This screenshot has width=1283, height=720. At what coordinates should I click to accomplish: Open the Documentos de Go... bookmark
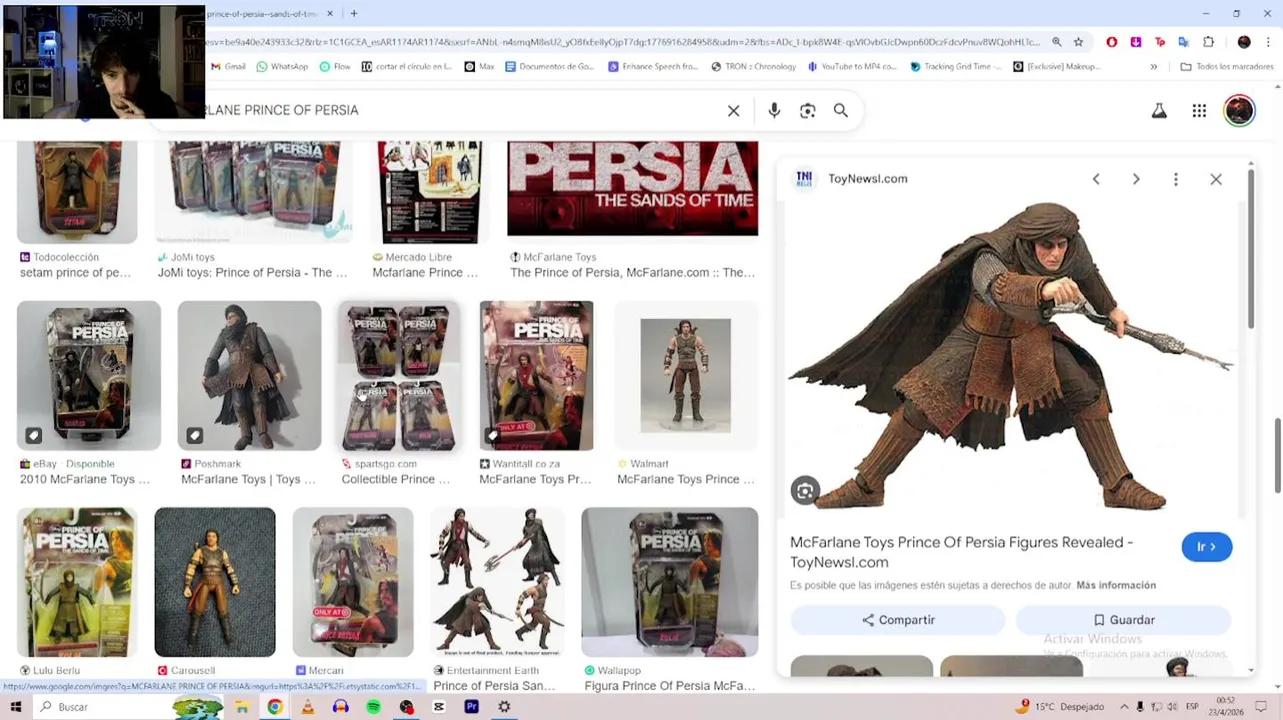pos(549,67)
